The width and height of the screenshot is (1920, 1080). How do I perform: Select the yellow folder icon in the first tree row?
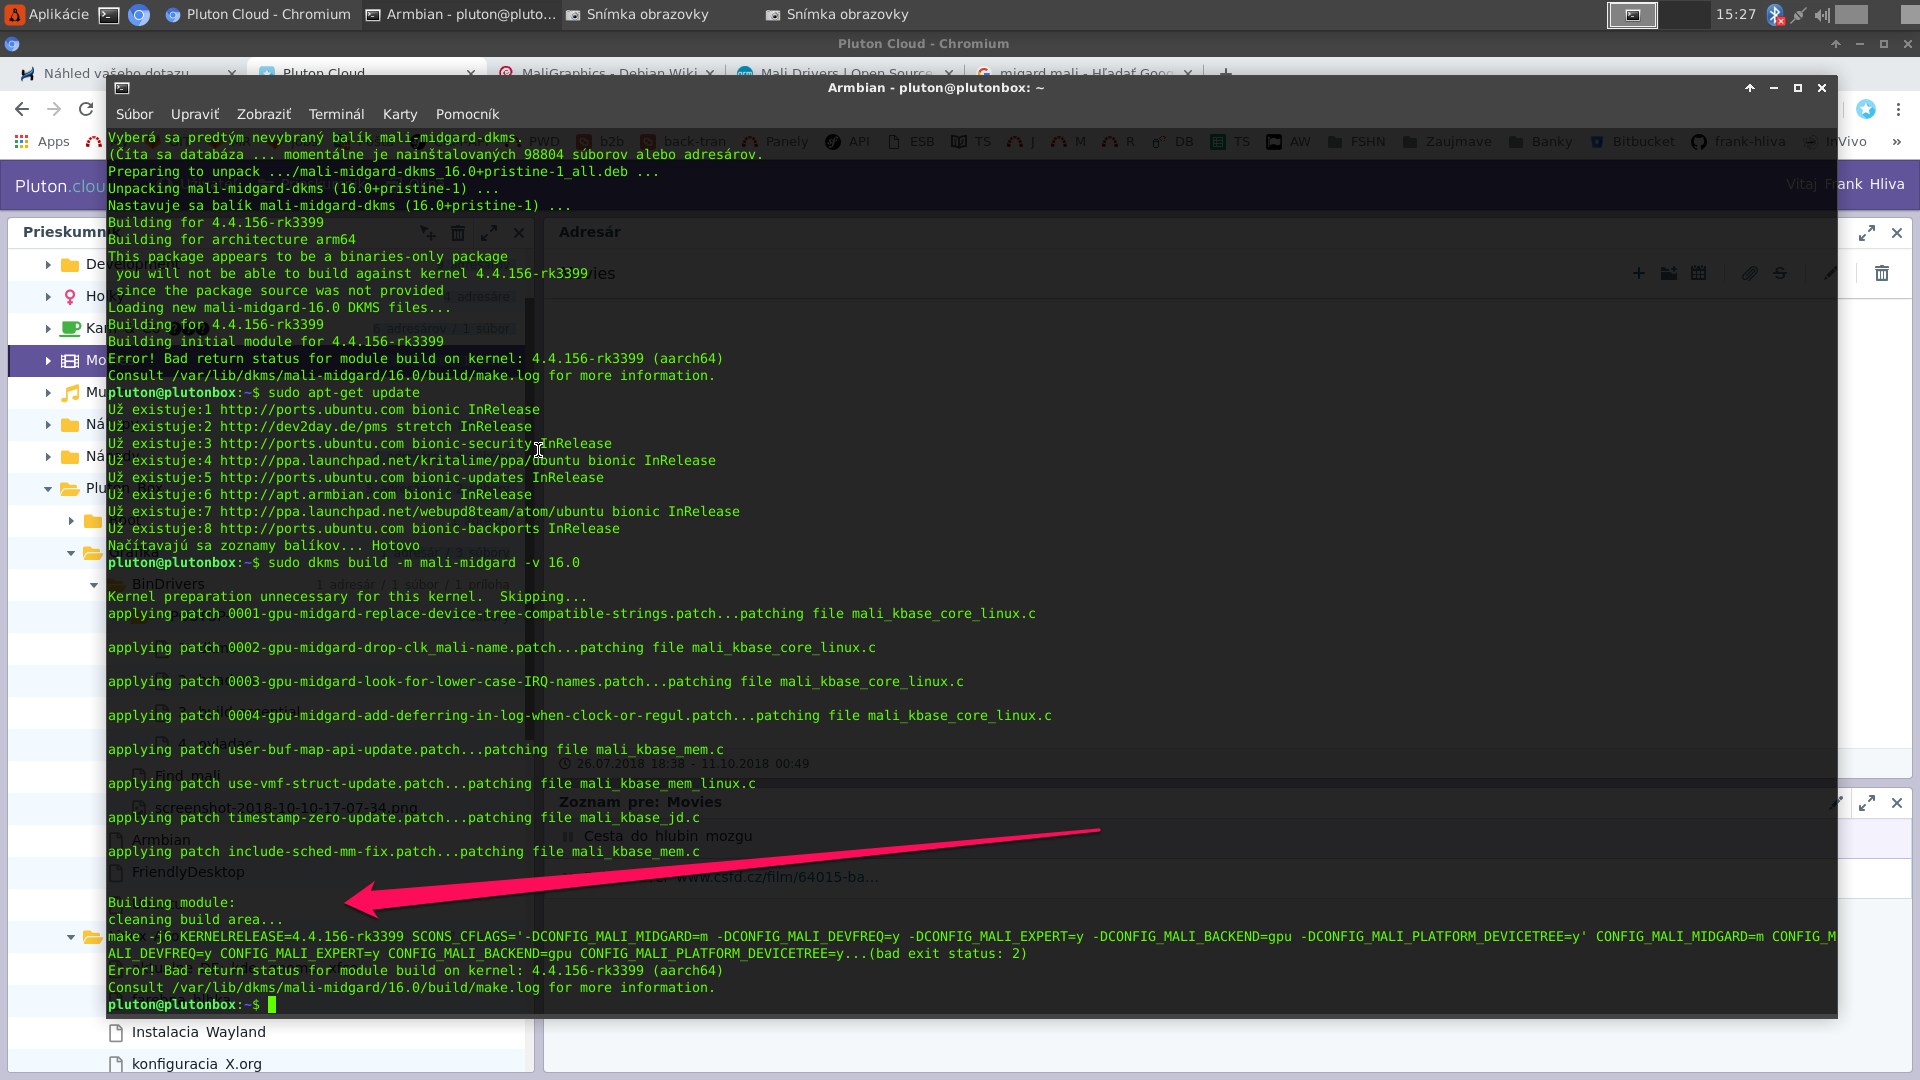coord(70,264)
